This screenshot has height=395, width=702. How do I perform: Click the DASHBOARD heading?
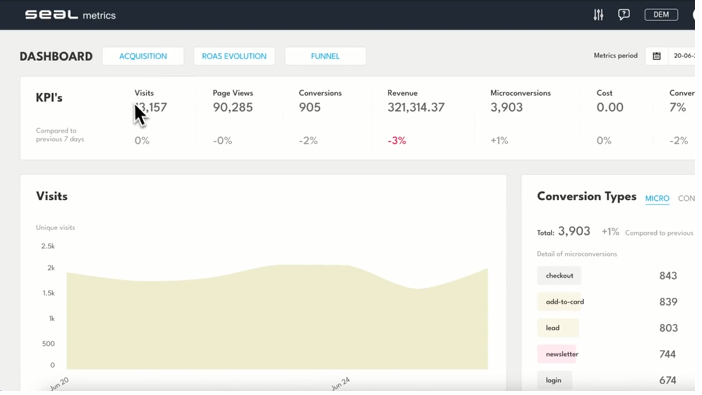[56, 56]
